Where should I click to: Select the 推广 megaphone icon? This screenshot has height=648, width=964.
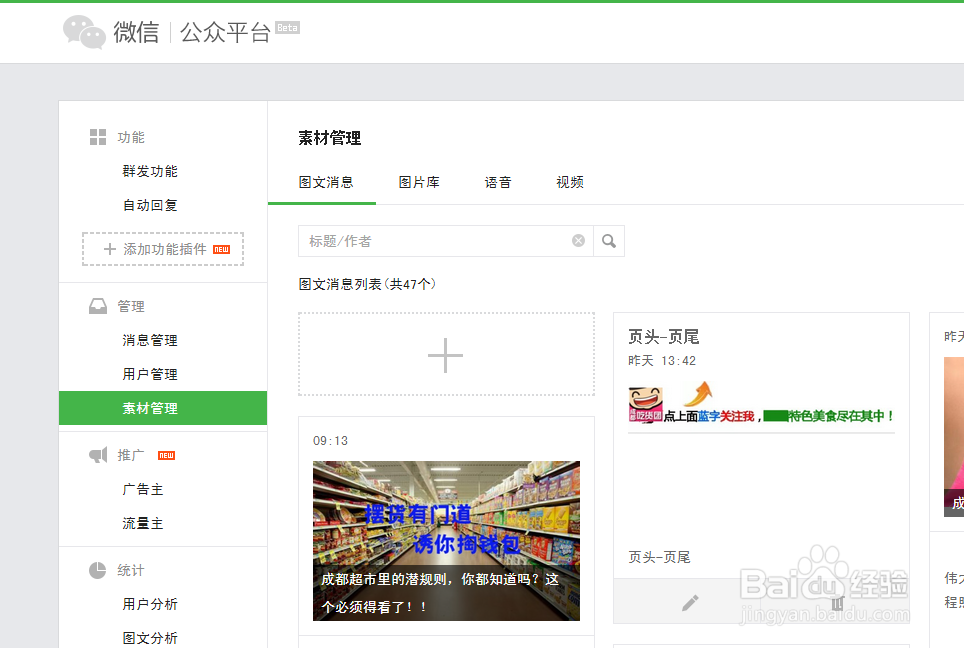pos(97,454)
